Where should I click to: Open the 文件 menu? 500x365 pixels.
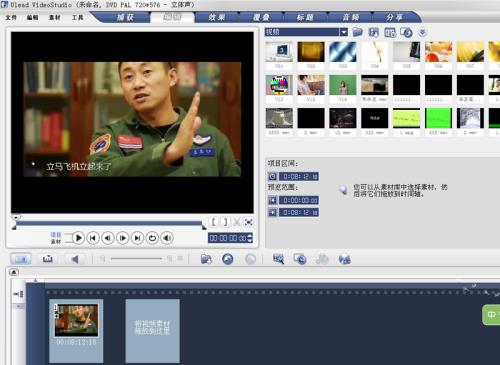pos(11,17)
